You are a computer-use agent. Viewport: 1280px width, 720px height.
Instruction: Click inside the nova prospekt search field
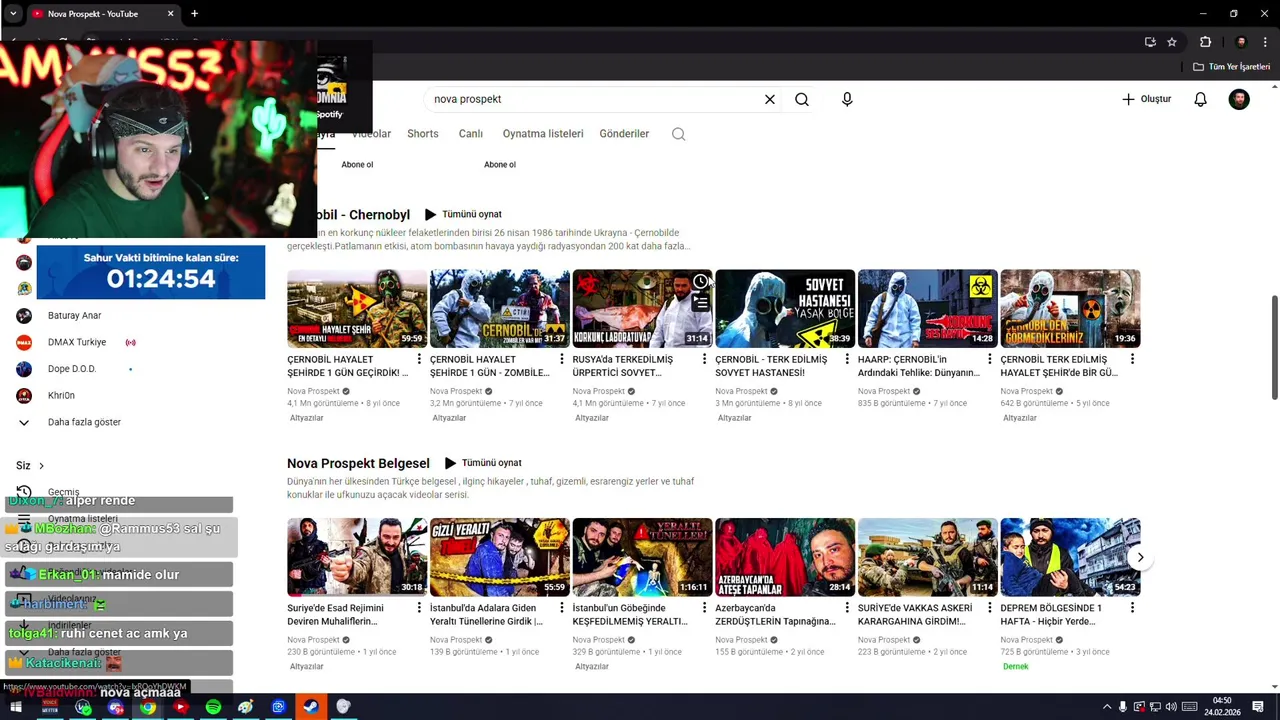(x=592, y=99)
